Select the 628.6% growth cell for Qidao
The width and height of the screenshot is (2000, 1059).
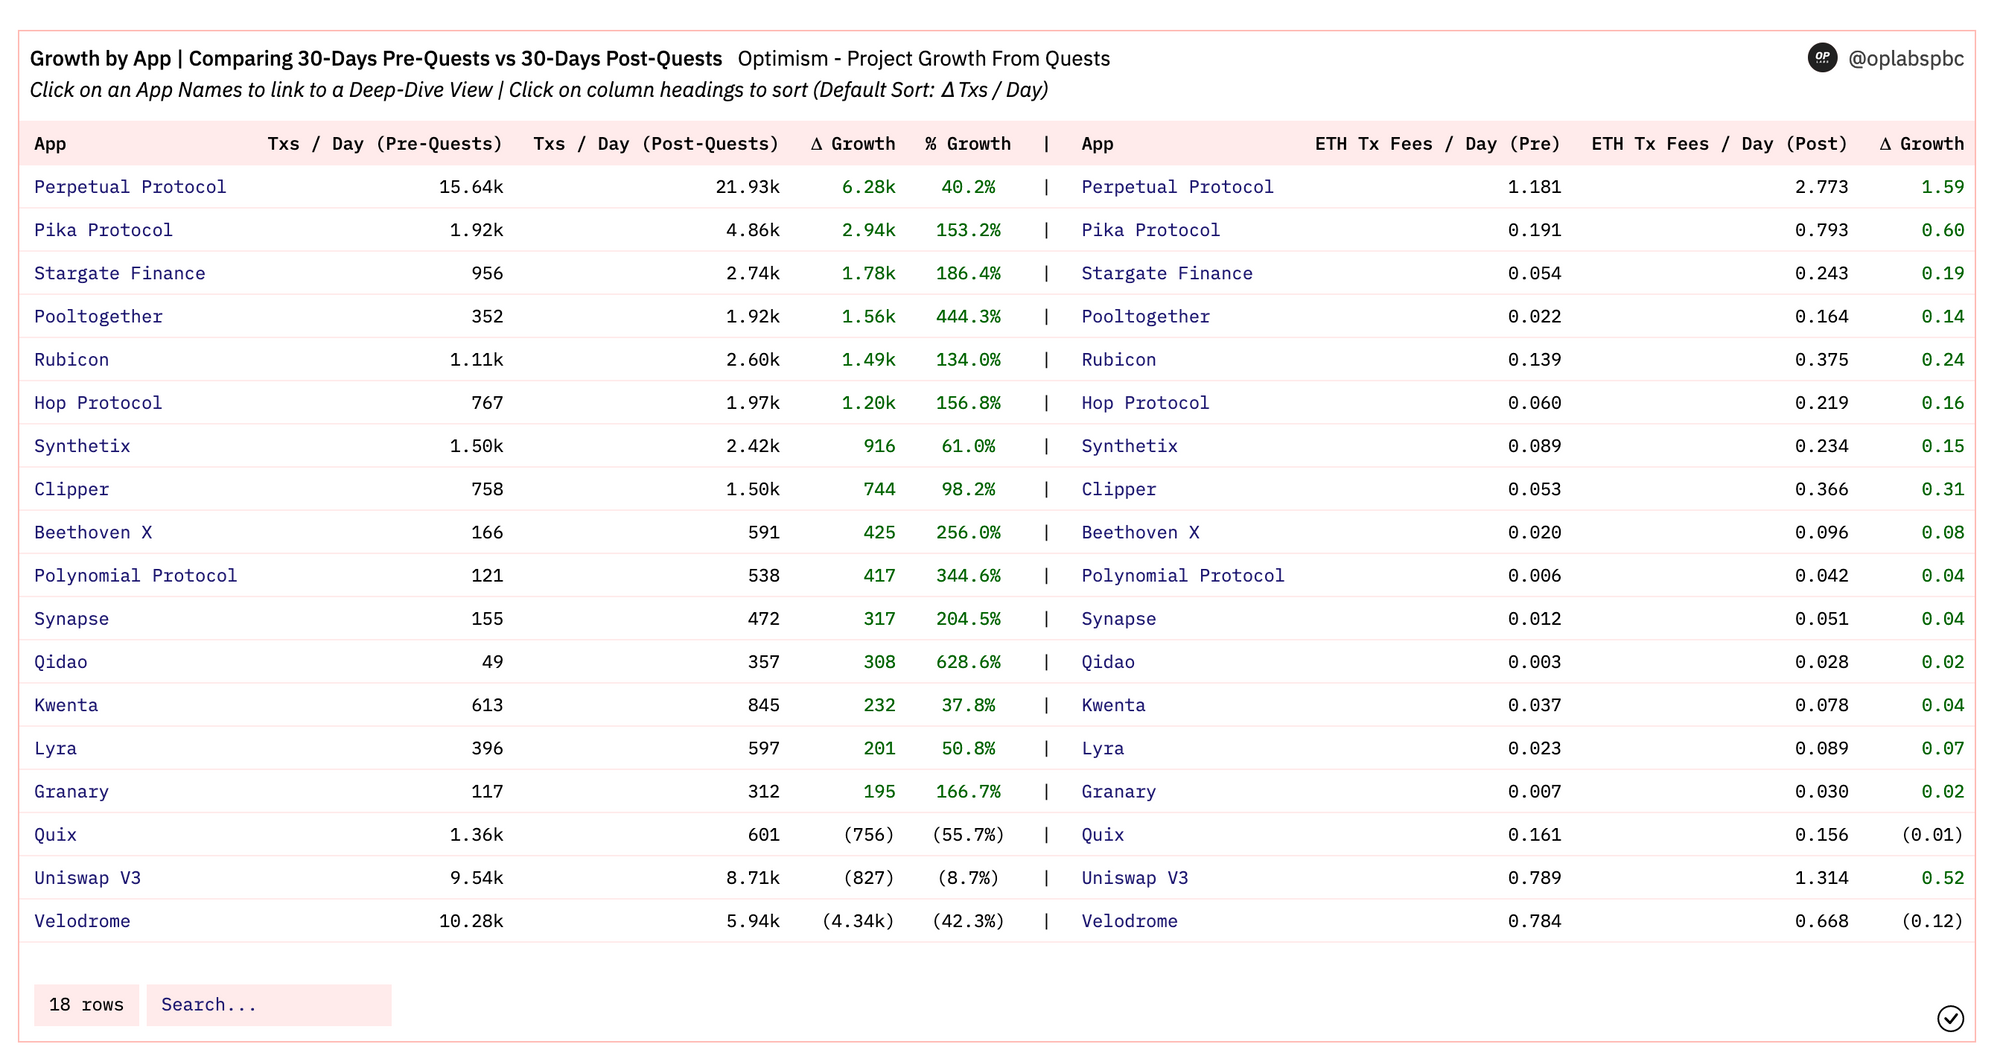pyautogui.click(x=968, y=662)
